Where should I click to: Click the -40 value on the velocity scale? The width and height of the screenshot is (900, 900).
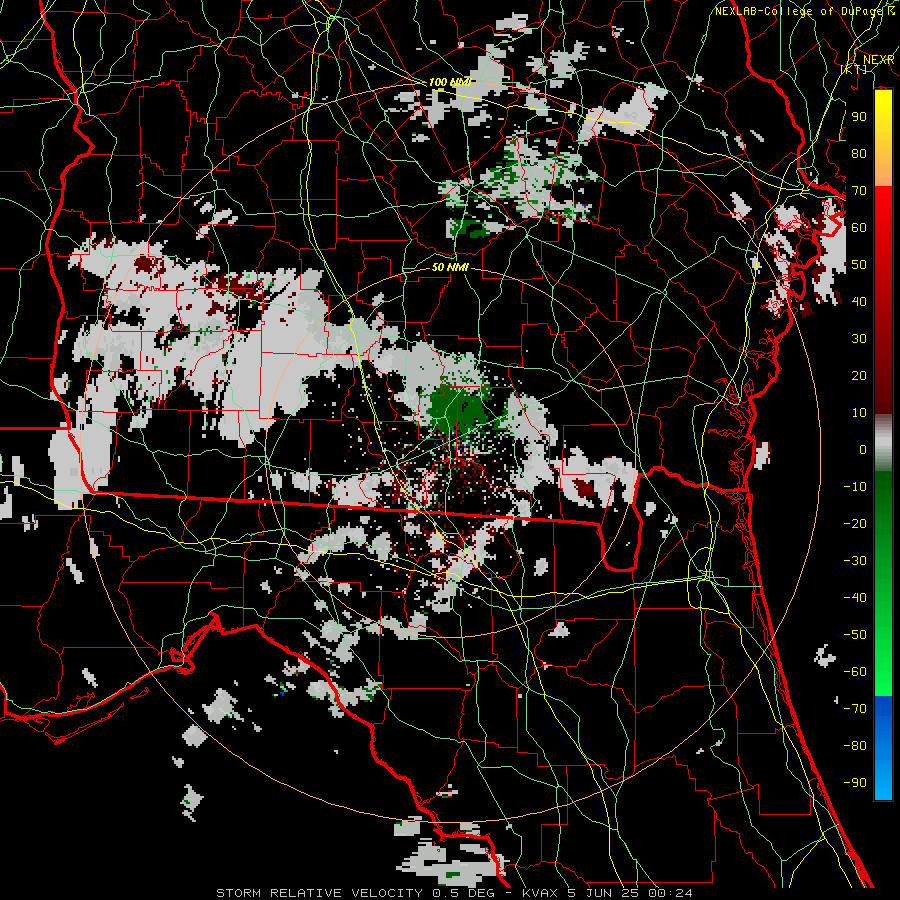855,598
